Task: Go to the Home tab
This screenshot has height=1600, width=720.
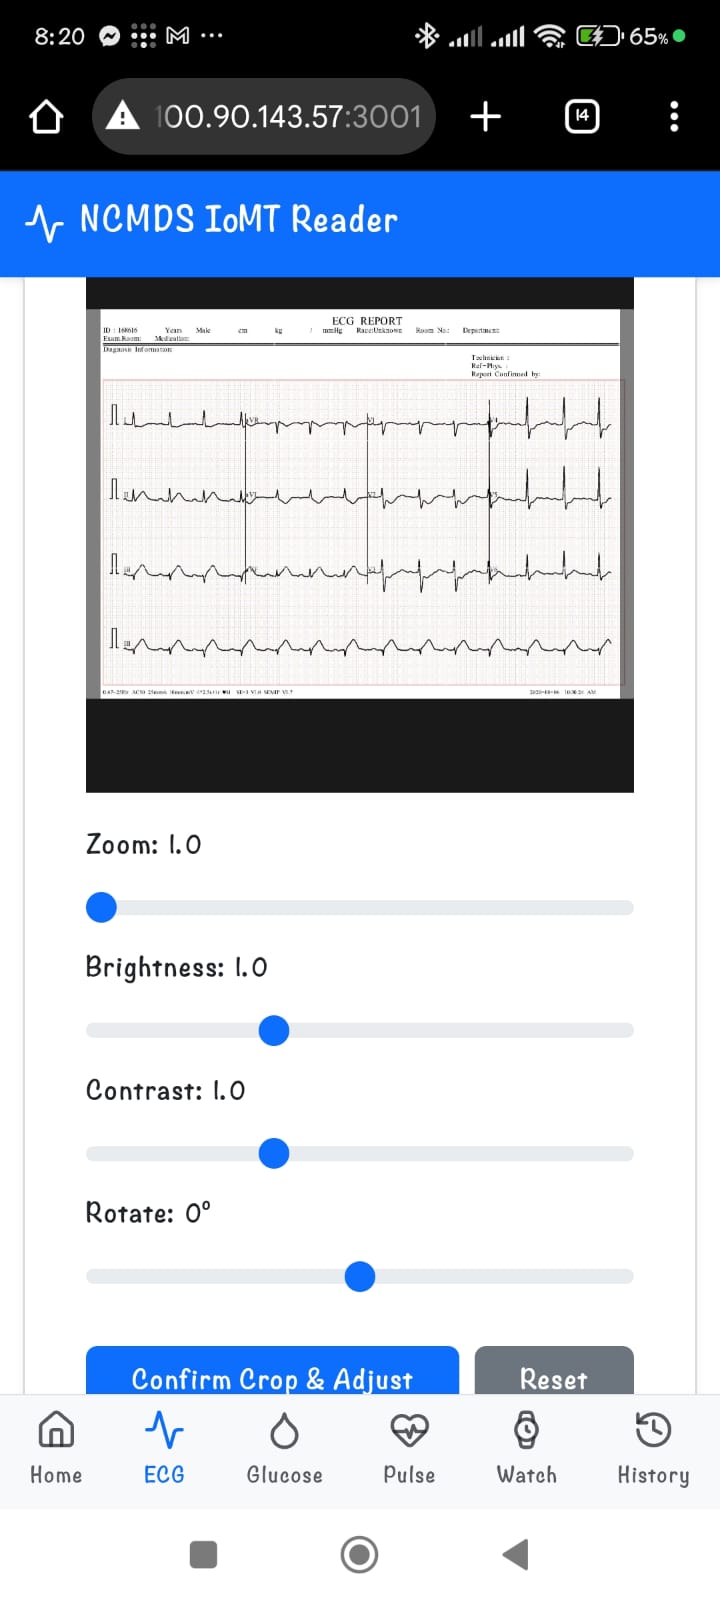Action: [56, 1448]
